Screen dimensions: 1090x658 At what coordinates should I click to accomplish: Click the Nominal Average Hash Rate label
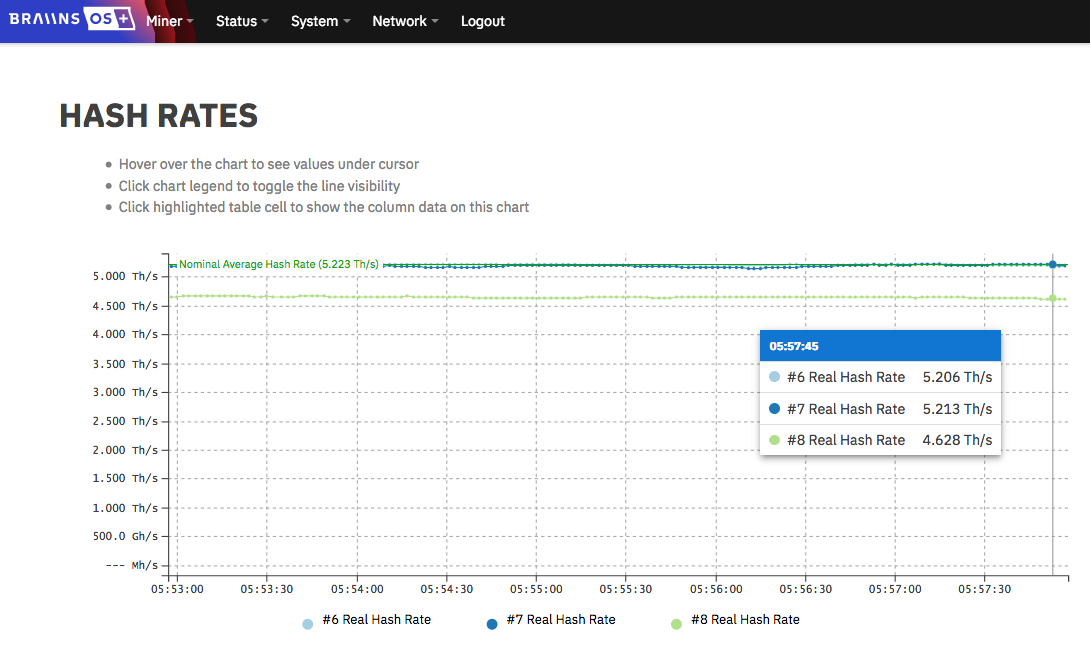coord(278,264)
